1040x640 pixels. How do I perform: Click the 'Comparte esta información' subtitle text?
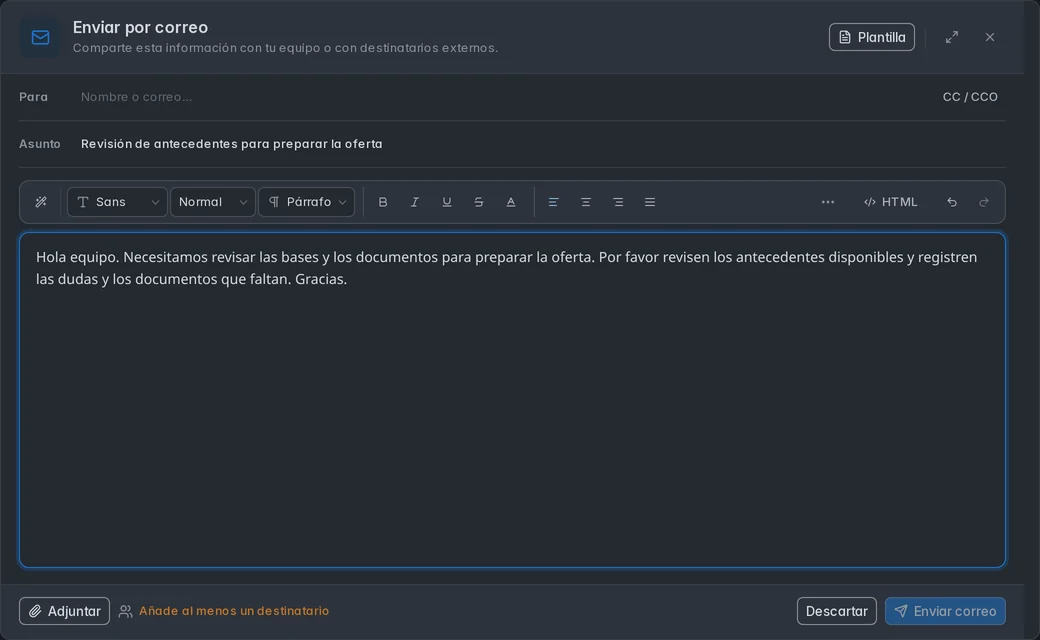pyautogui.click(x=285, y=48)
